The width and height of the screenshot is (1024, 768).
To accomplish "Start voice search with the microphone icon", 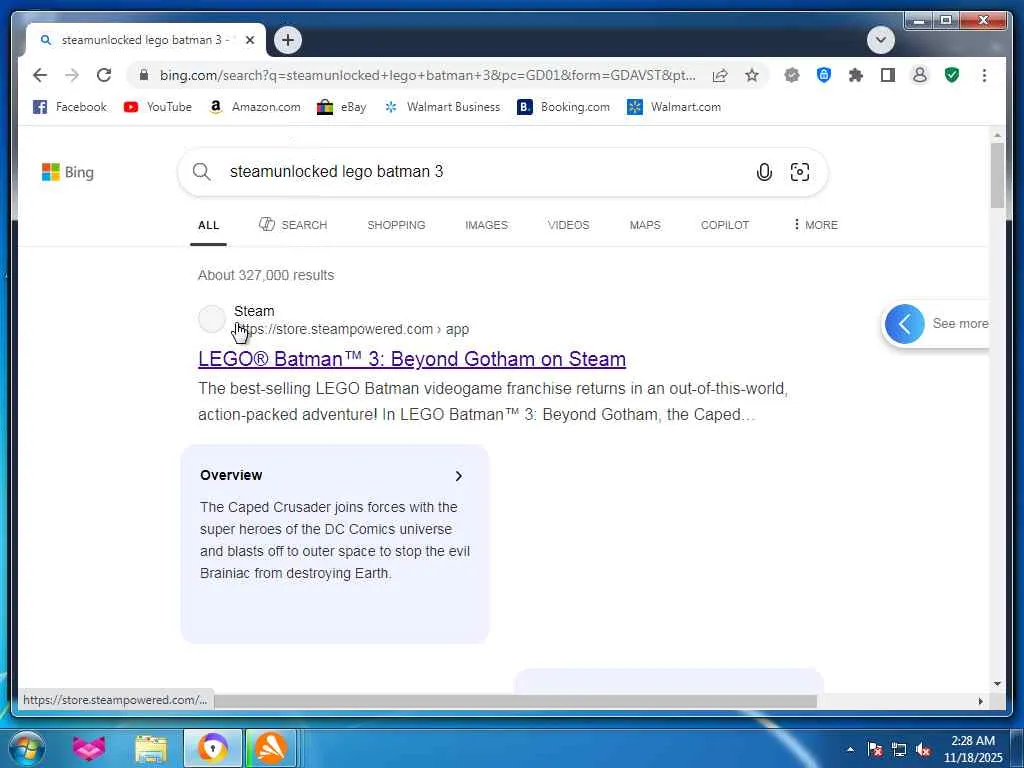I will tap(764, 172).
